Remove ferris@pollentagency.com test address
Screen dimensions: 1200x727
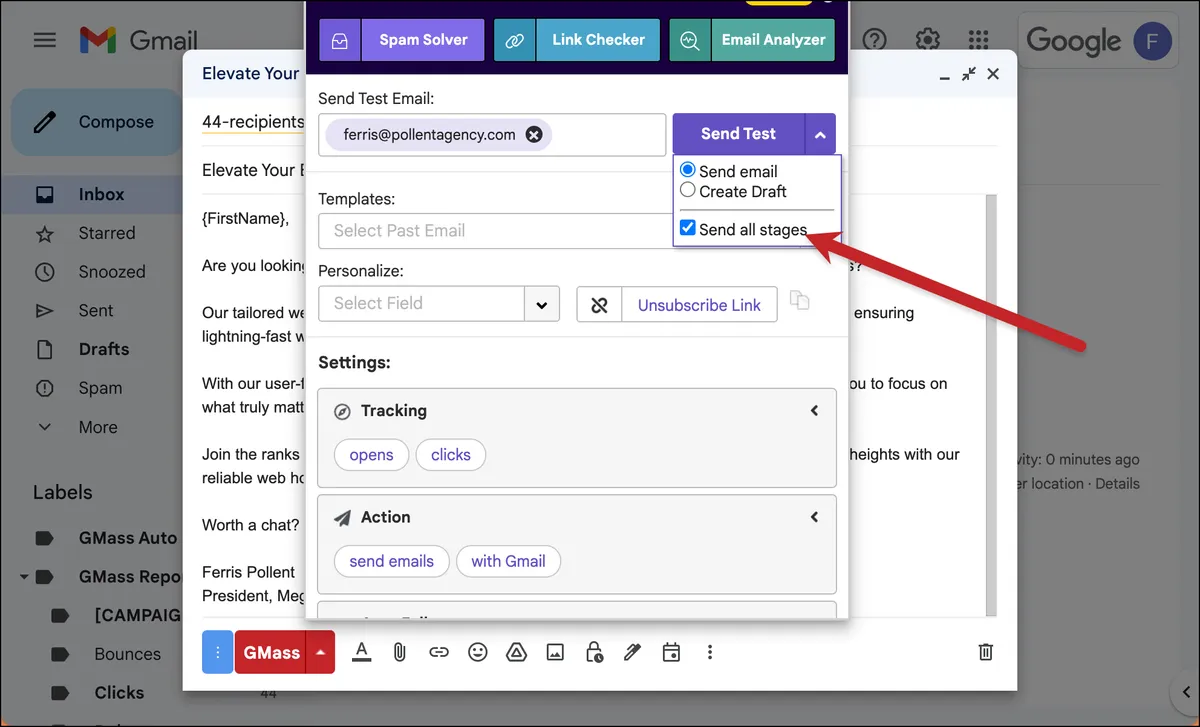[x=534, y=134]
